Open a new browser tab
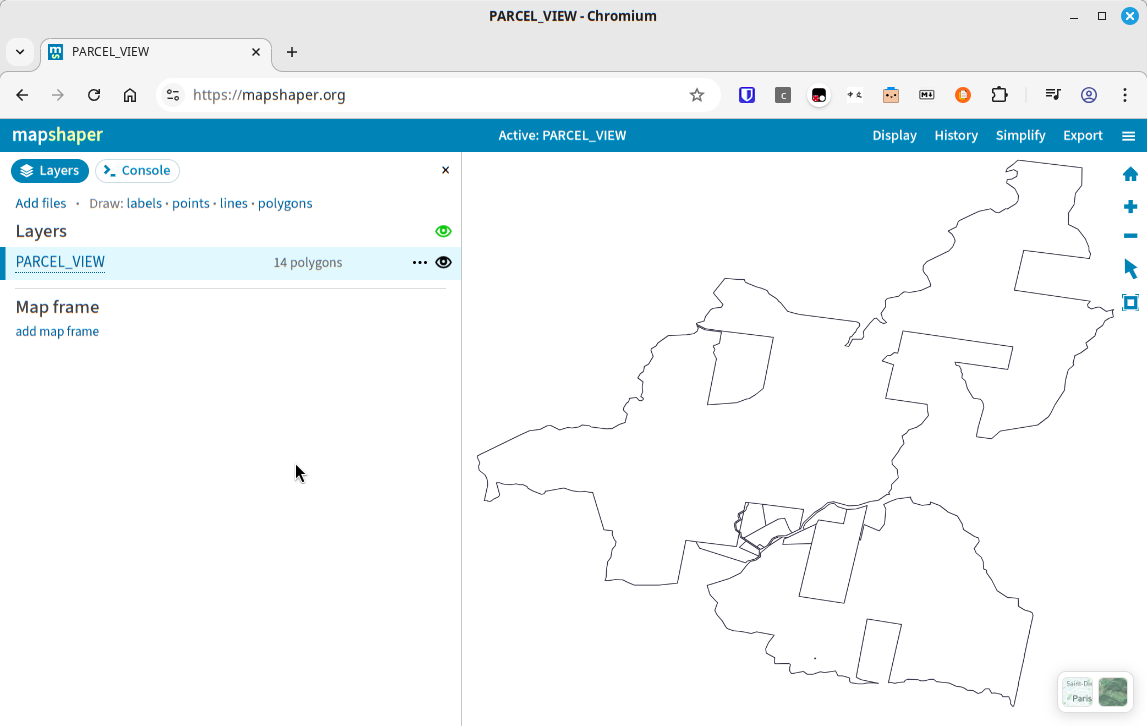This screenshot has height=726, width=1147. (292, 52)
